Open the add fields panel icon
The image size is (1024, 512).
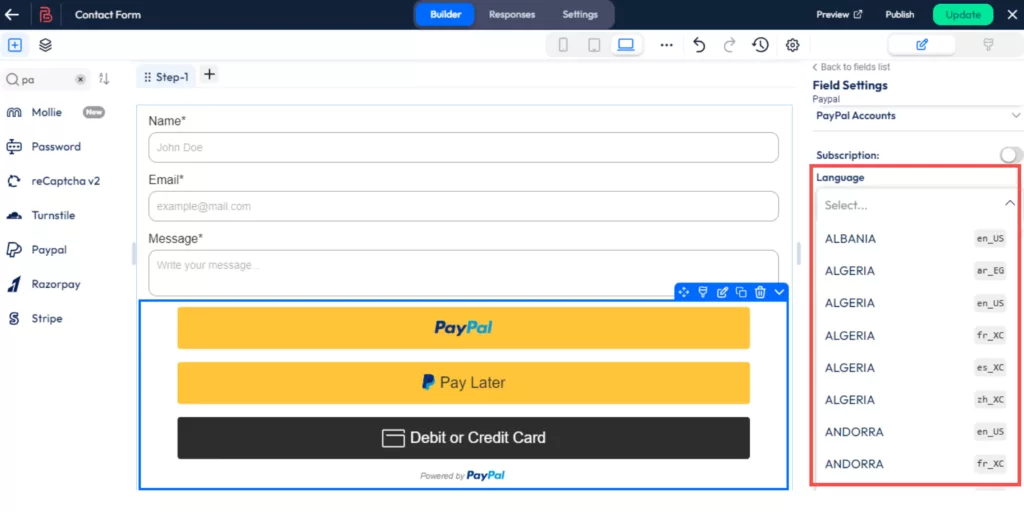15,45
